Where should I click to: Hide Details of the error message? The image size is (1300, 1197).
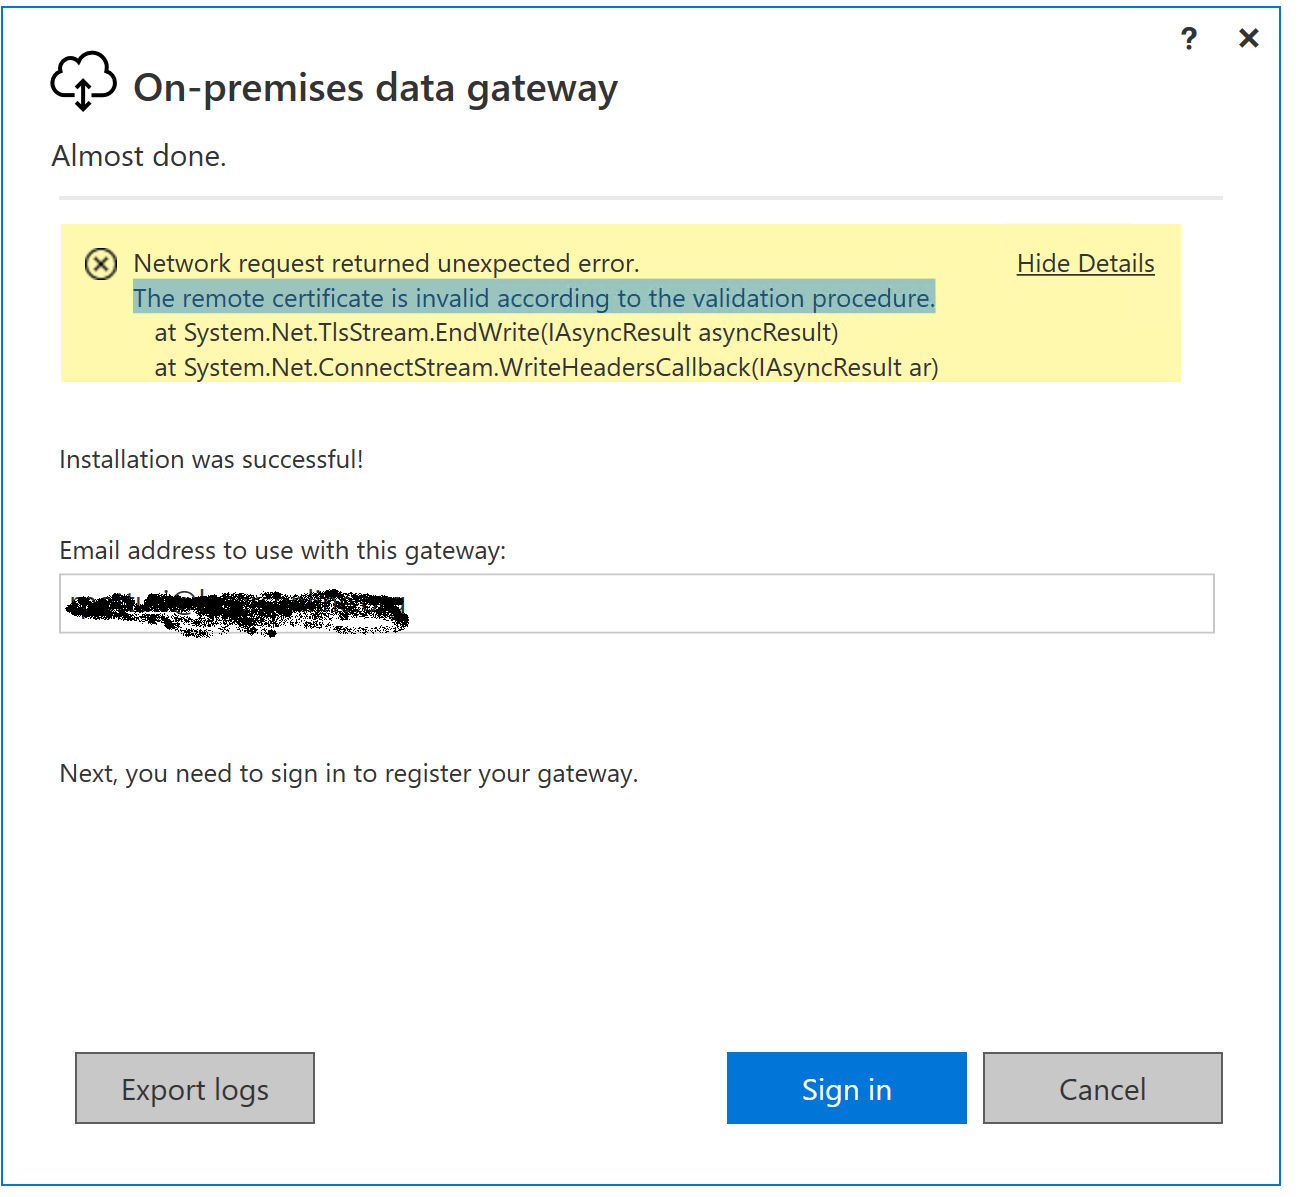click(x=1086, y=263)
